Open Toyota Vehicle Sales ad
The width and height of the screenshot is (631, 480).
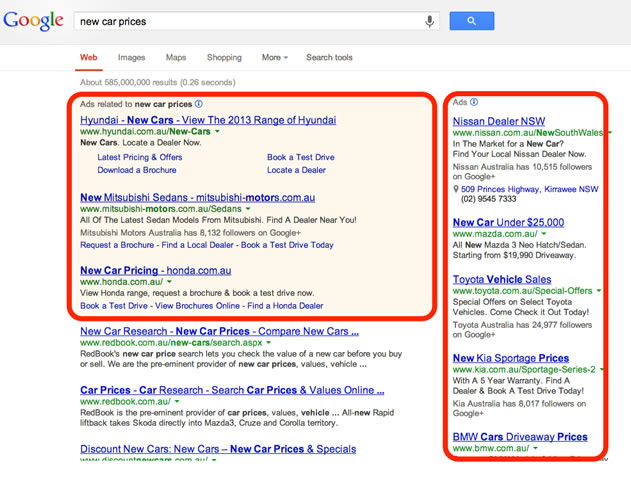[502, 279]
